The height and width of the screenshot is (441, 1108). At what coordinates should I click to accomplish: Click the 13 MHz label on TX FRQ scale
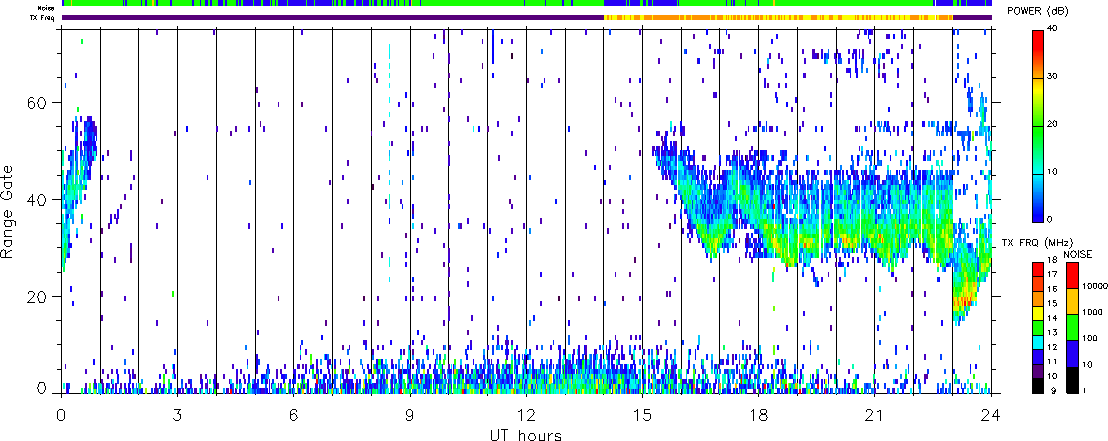pyautogui.click(x=1053, y=333)
